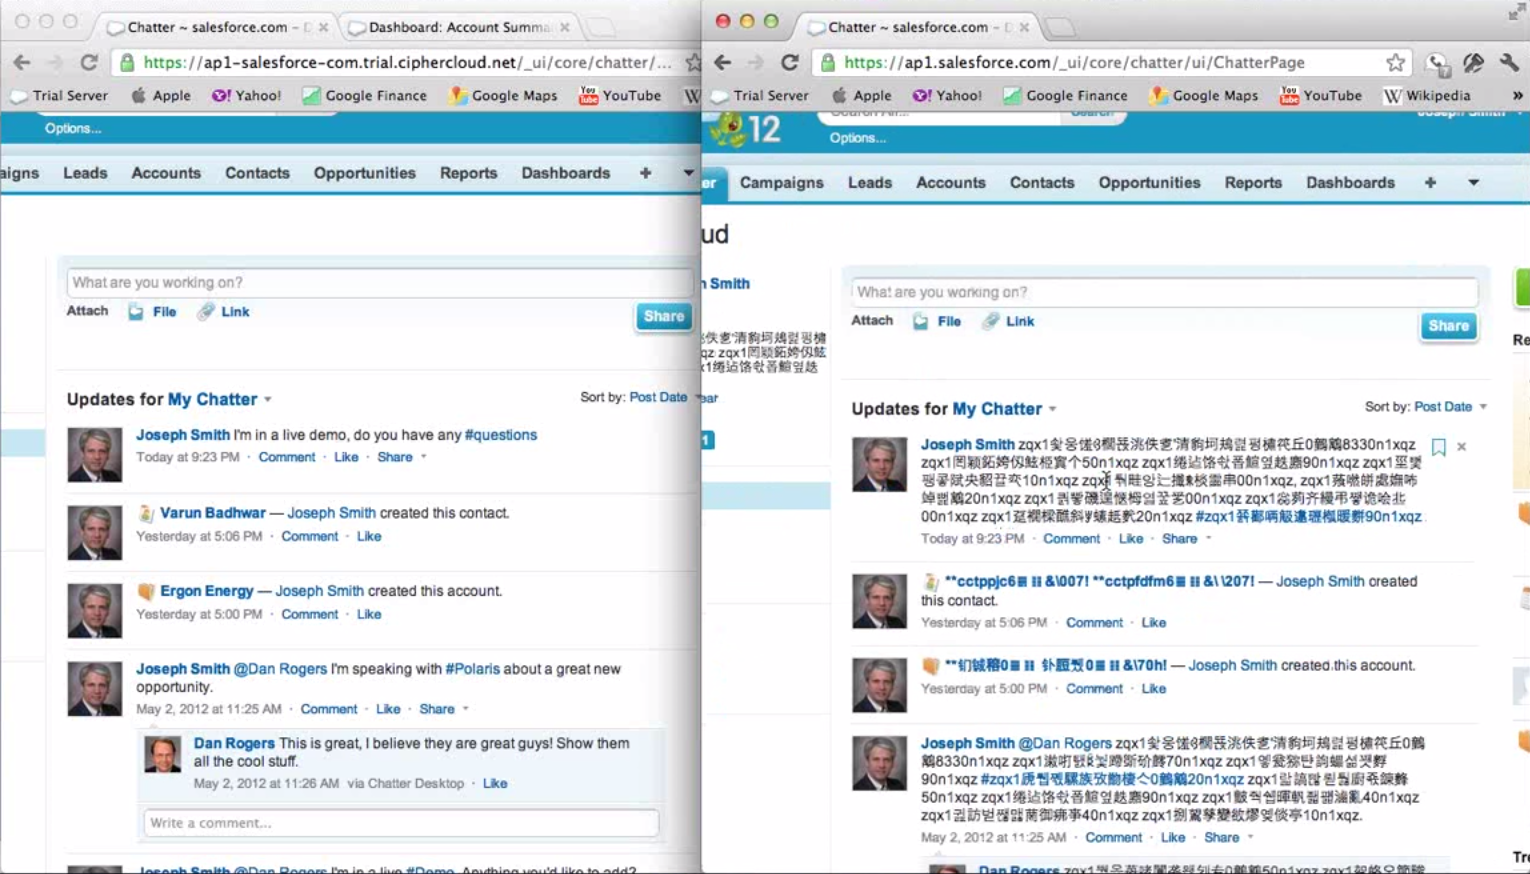
Task: Open the Opportunities tab in right window
Action: (x=1149, y=183)
